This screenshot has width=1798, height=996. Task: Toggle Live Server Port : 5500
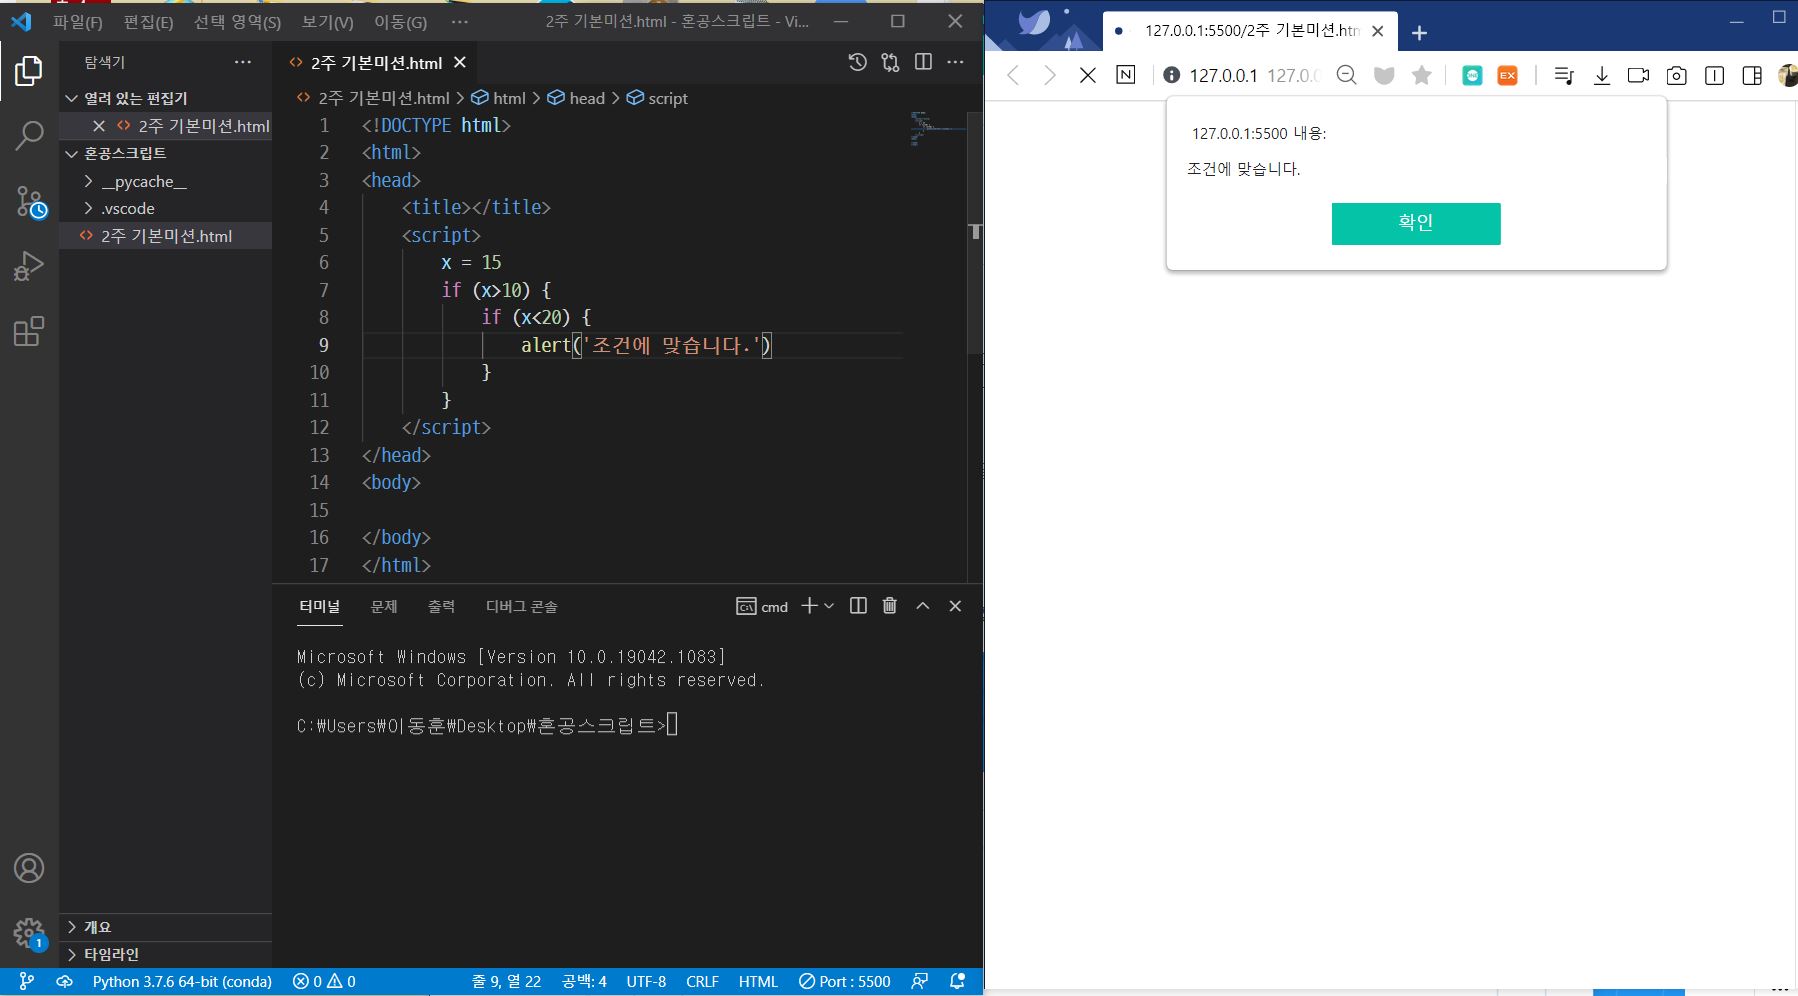click(845, 982)
